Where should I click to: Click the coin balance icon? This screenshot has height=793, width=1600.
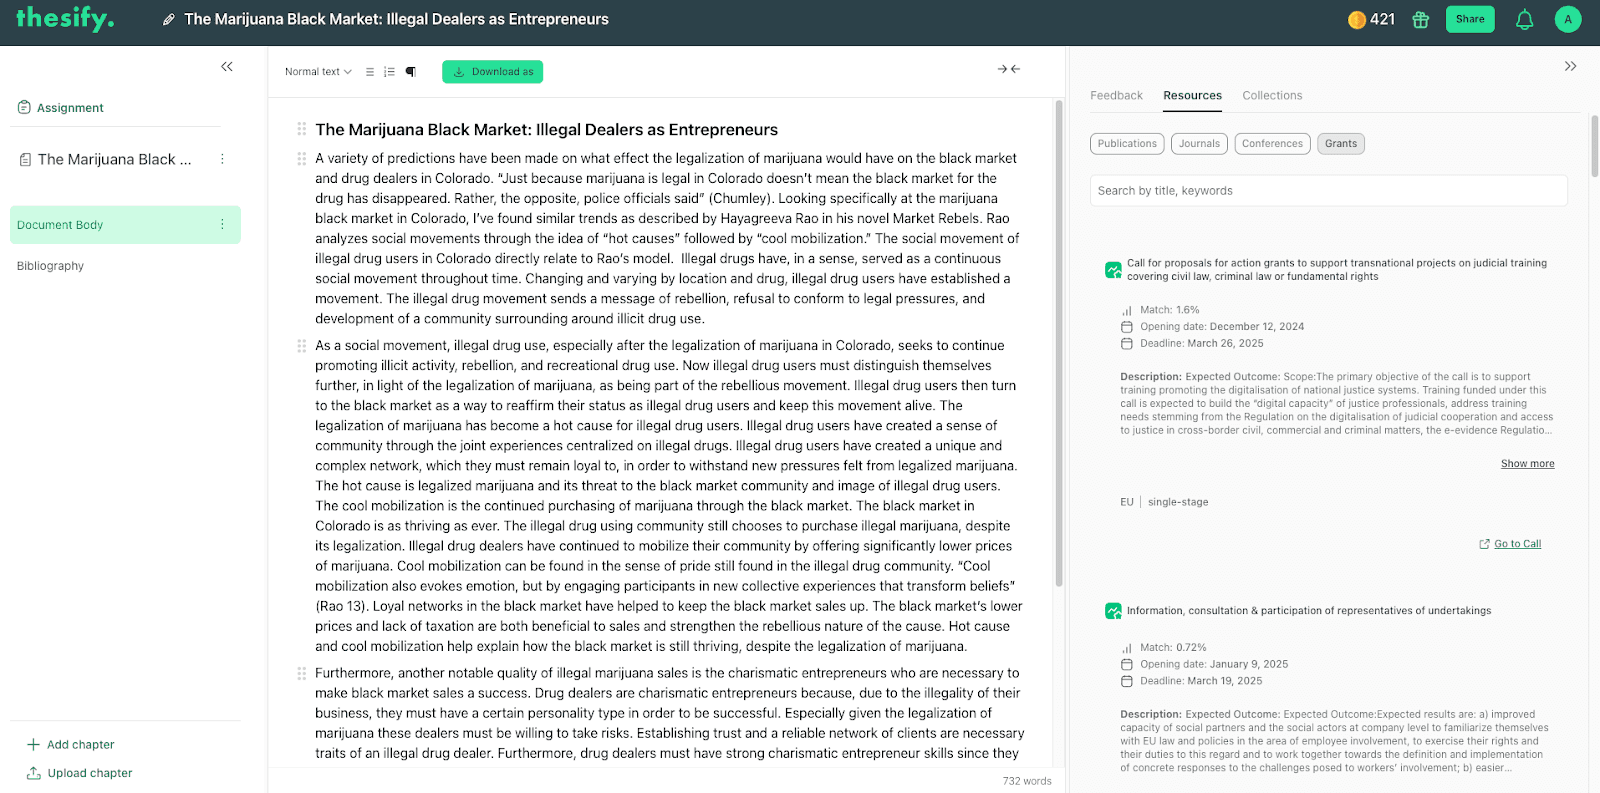pos(1357,19)
